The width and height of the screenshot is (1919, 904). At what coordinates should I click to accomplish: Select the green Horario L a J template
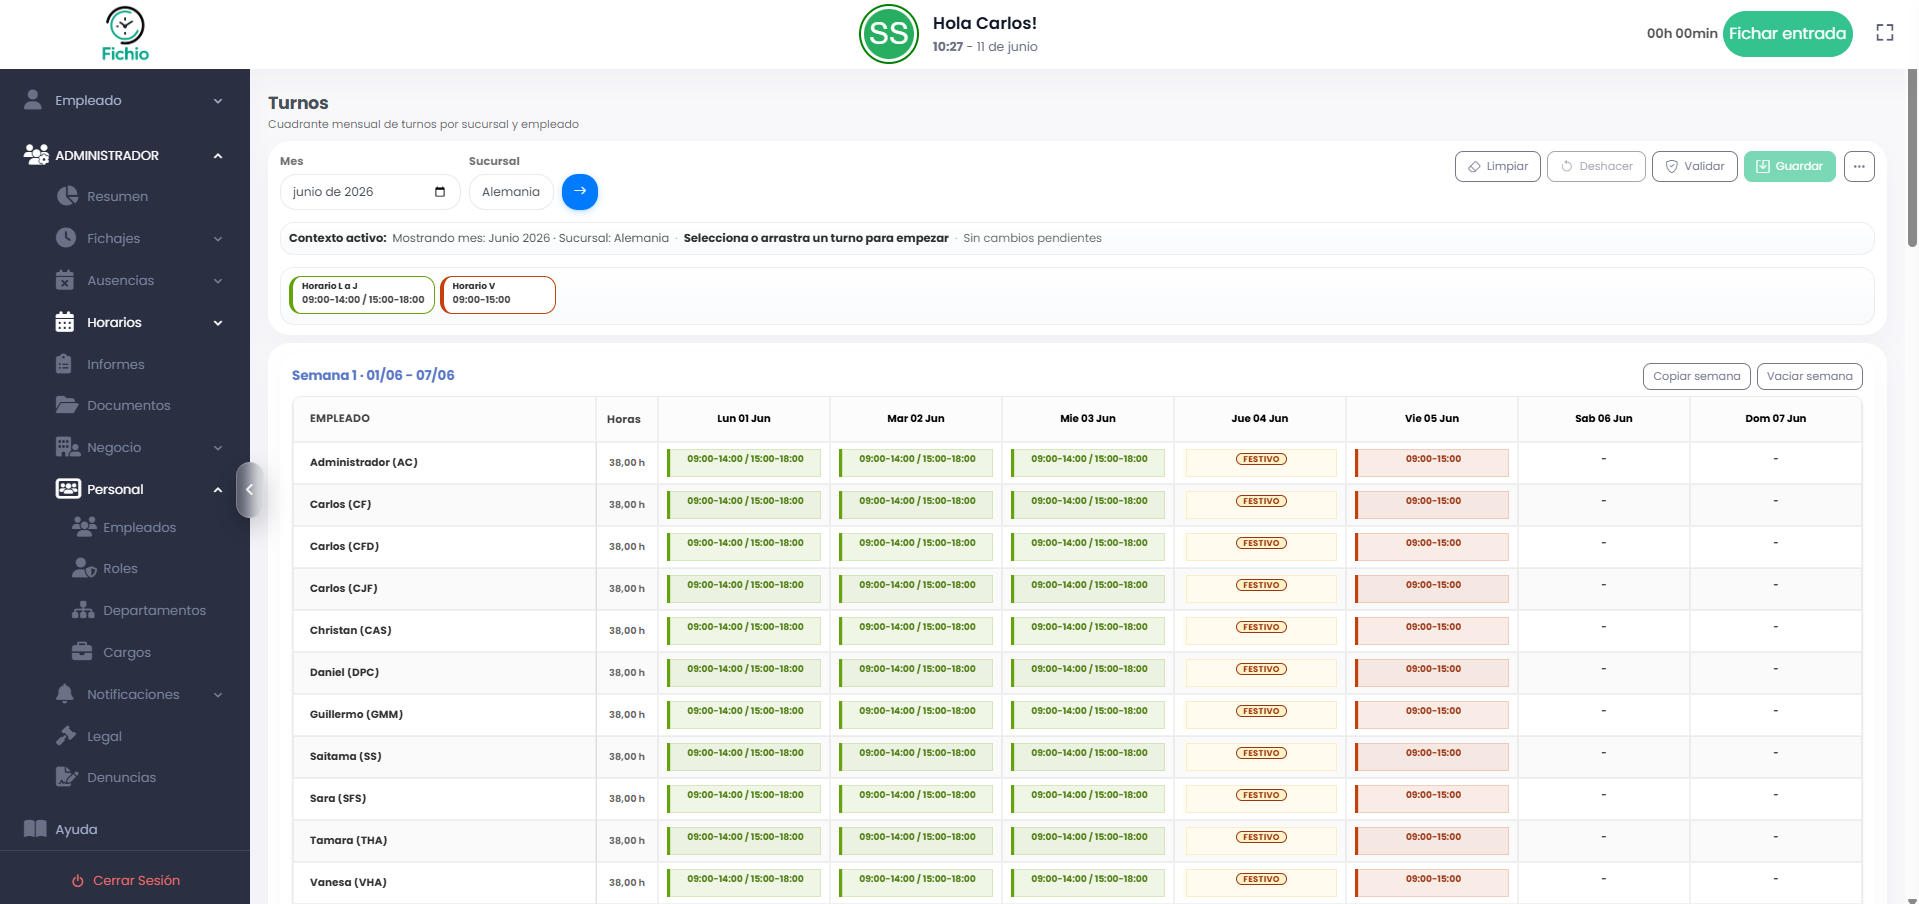click(x=362, y=295)
